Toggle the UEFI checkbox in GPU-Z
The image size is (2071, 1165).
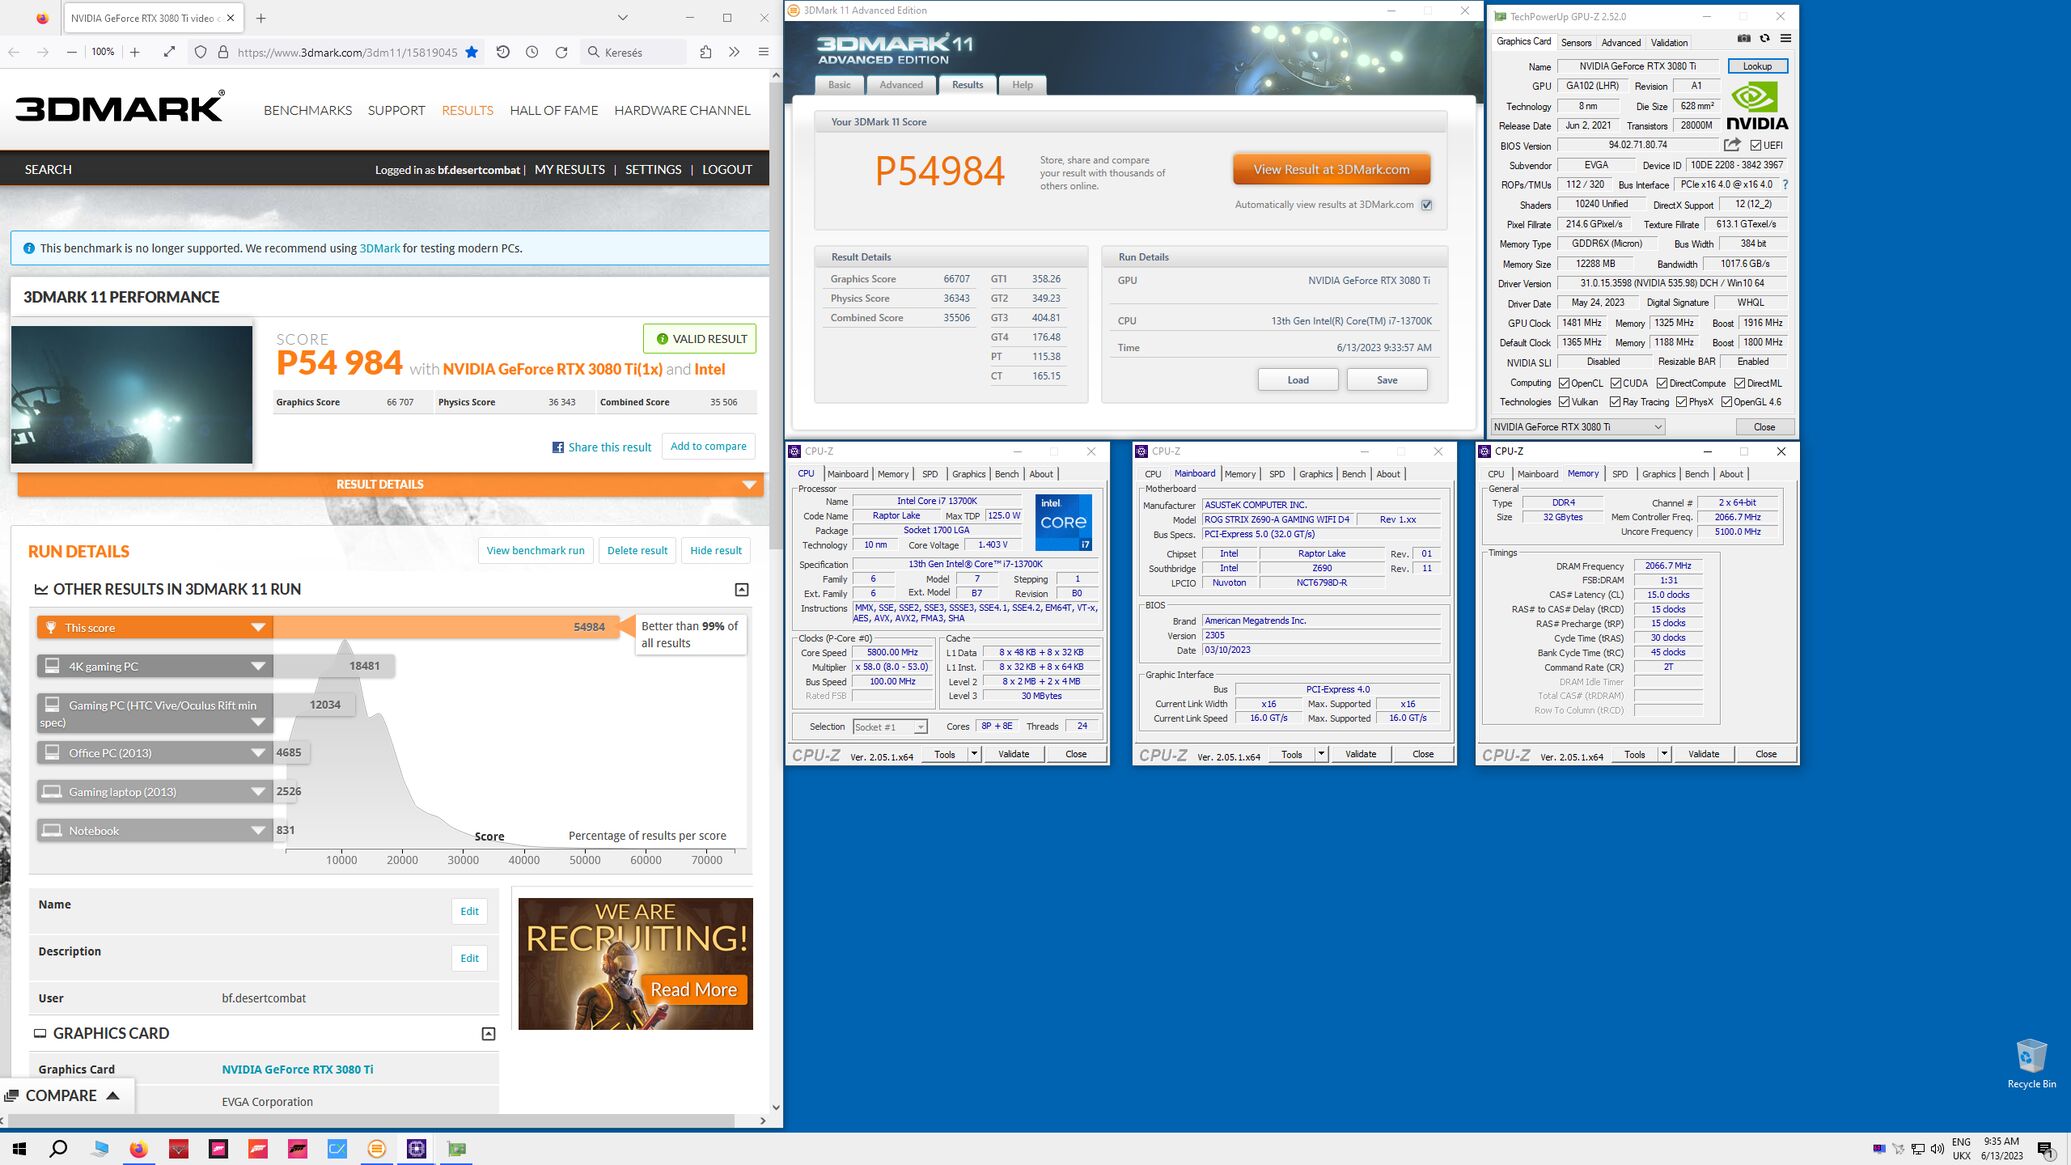click(x=1756, y=145)
